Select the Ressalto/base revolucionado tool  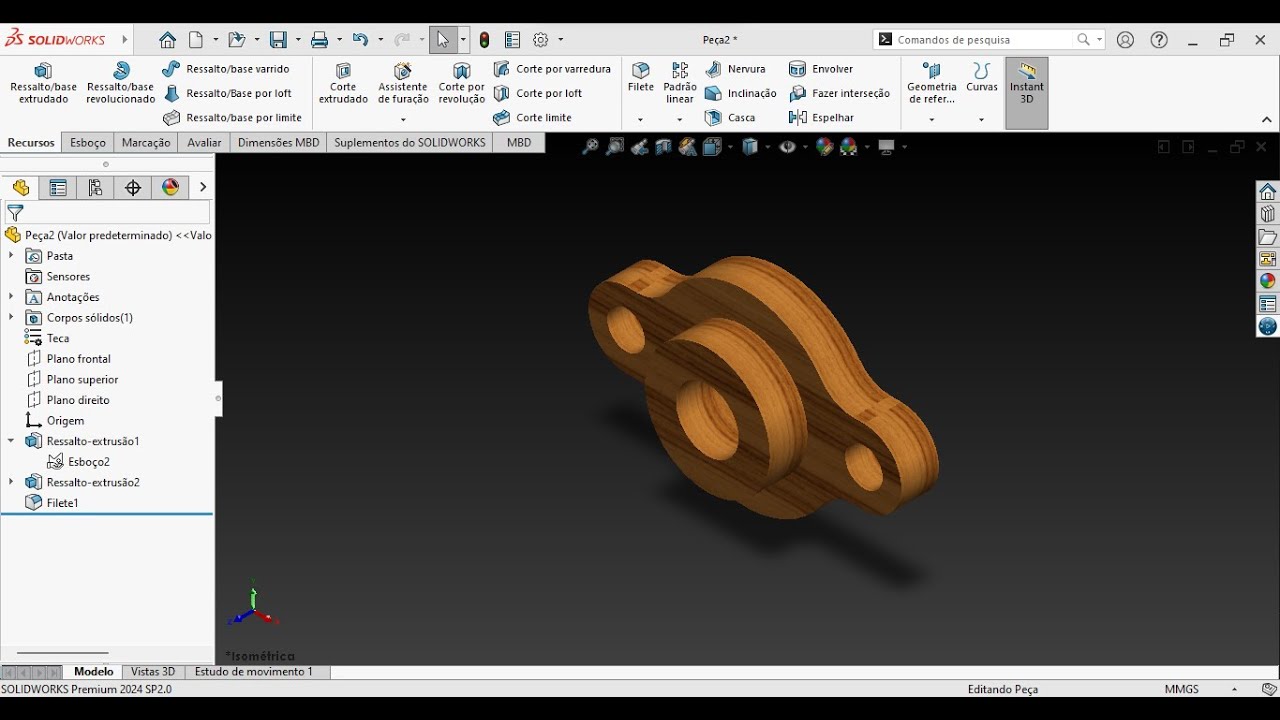tap(120, 84)
